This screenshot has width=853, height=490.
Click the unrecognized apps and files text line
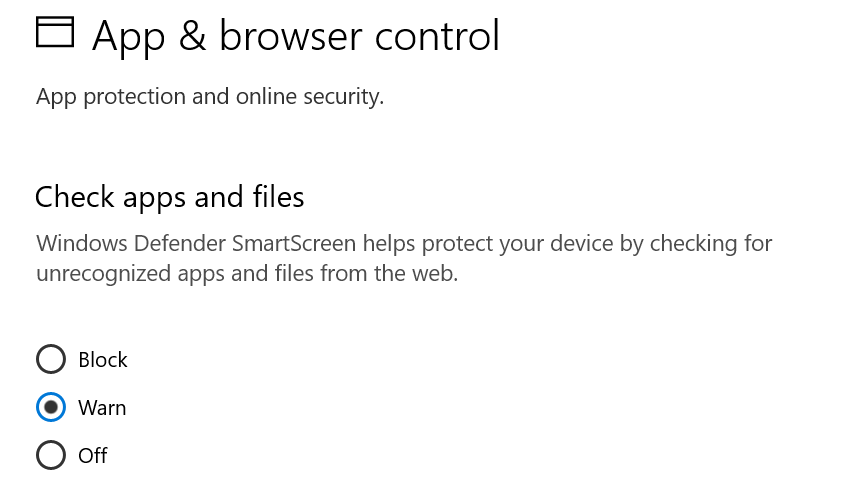[x=247, y=274]
